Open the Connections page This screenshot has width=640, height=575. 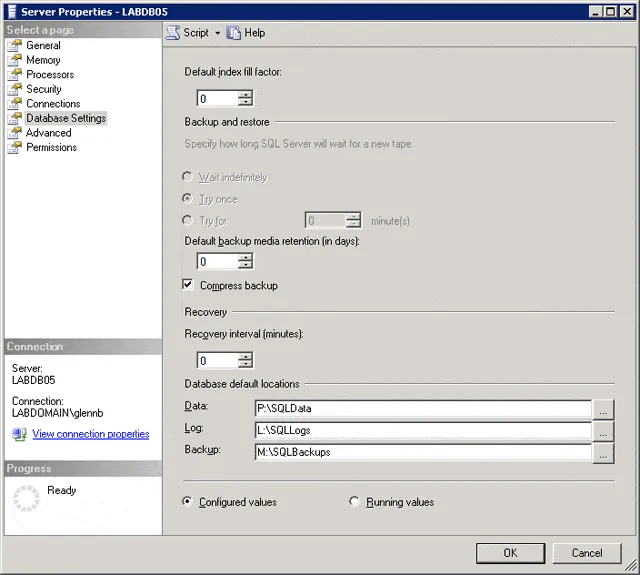tap(53, 104)
